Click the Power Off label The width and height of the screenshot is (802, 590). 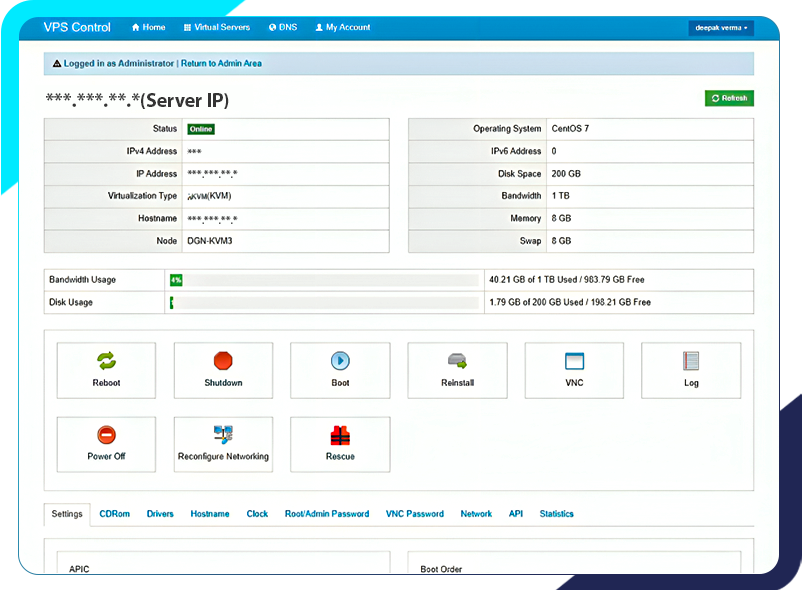pyautogui.click(x=106, y=456)
